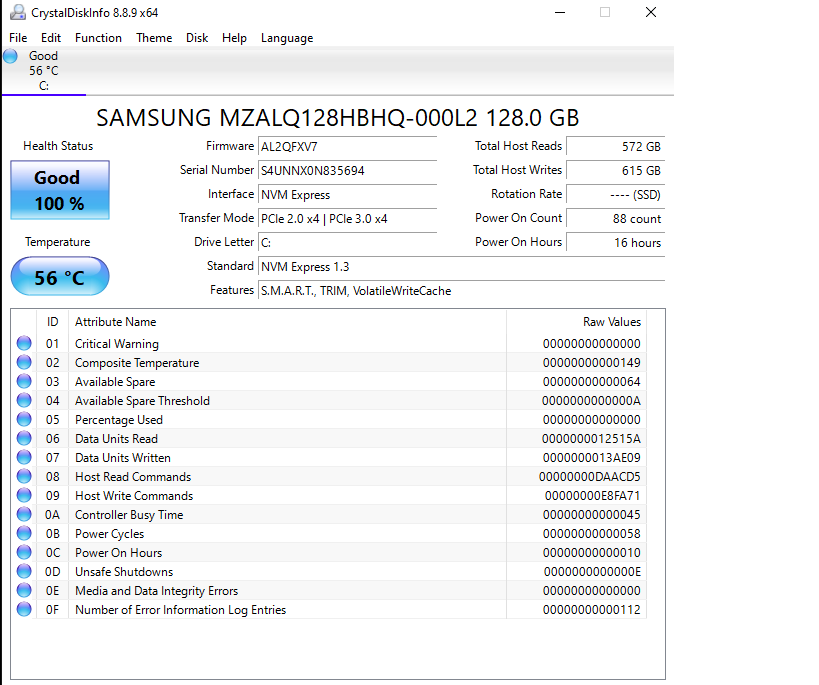Click the Serial Number field
Viewport: 819px width, 685px height.
click(347, 171)
